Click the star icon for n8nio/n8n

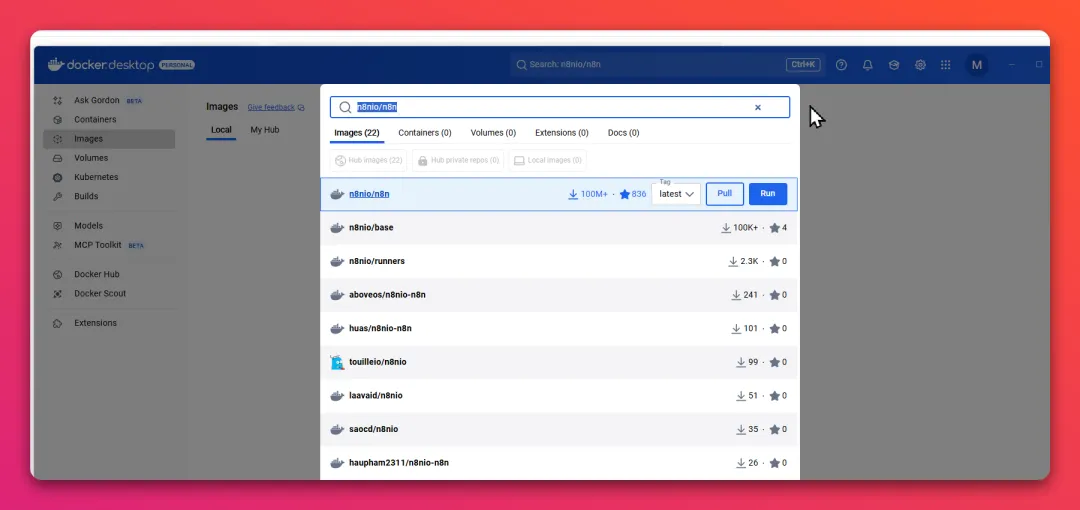pos(625,194)
